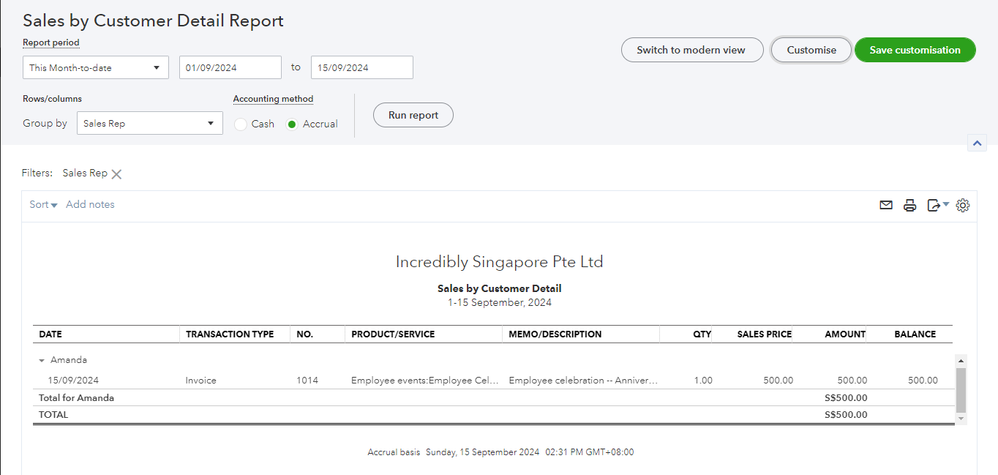This screenshot has height=475, width=998.
Task: Click company name Incredibly Singapore Pte Ltd
Action: tap(499, 262)
